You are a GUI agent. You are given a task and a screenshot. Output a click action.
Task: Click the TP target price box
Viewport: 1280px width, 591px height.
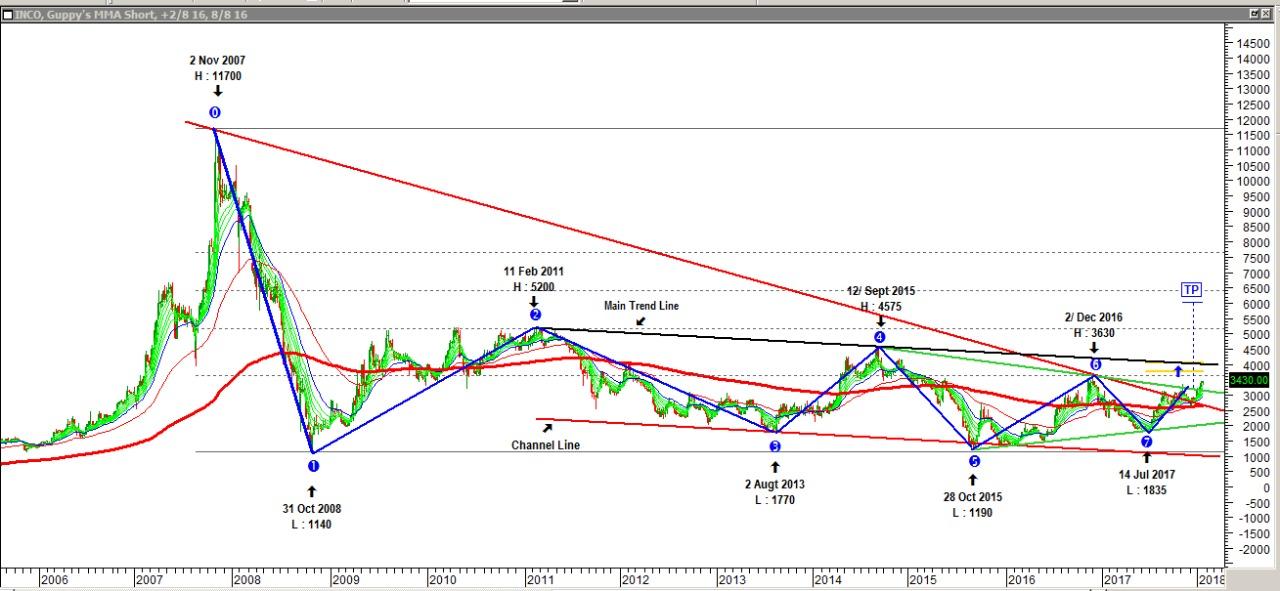coord(1191,290)
